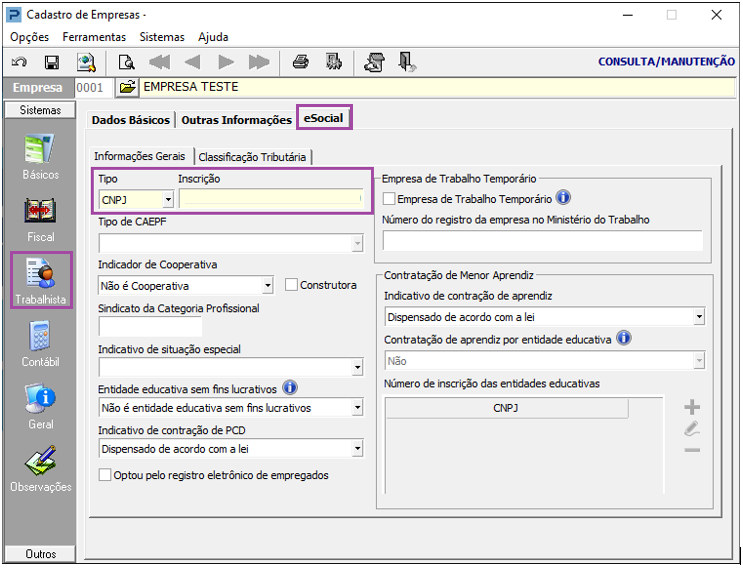The image size is (743, 568).
Task: Open the Ferramentas menu
Action: [94, 37]
